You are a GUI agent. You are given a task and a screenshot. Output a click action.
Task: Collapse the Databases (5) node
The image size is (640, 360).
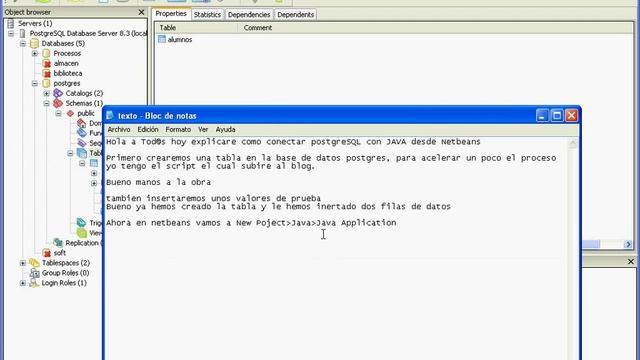point(23,43)
